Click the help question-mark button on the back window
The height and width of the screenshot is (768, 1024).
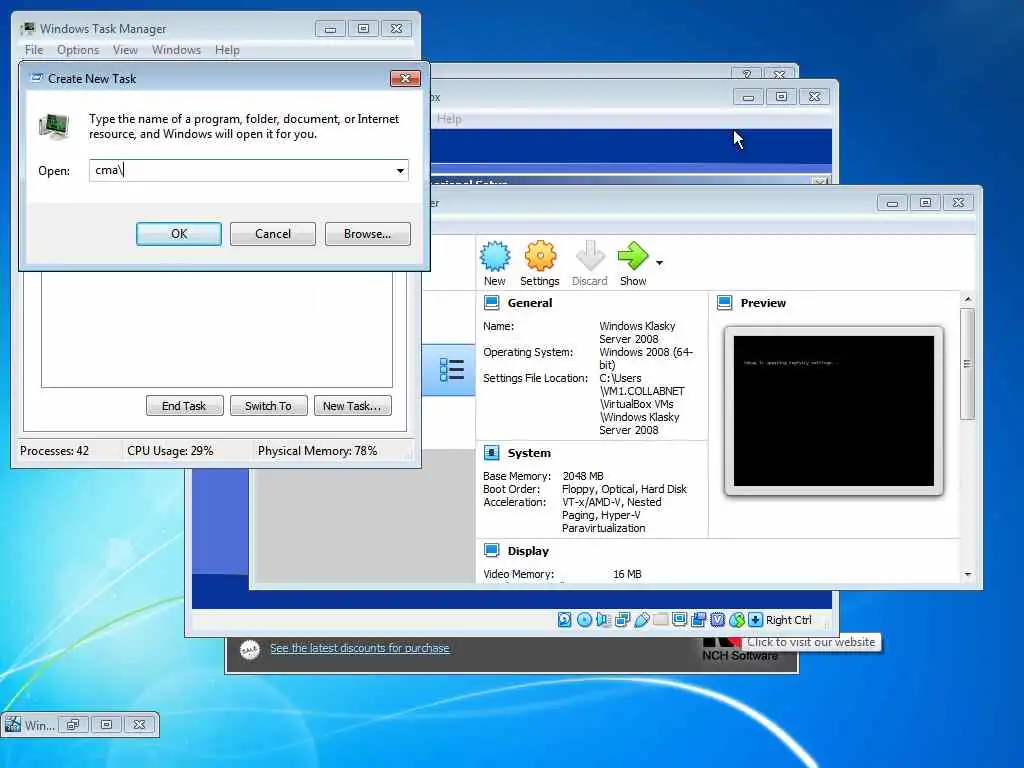point(746,73)
